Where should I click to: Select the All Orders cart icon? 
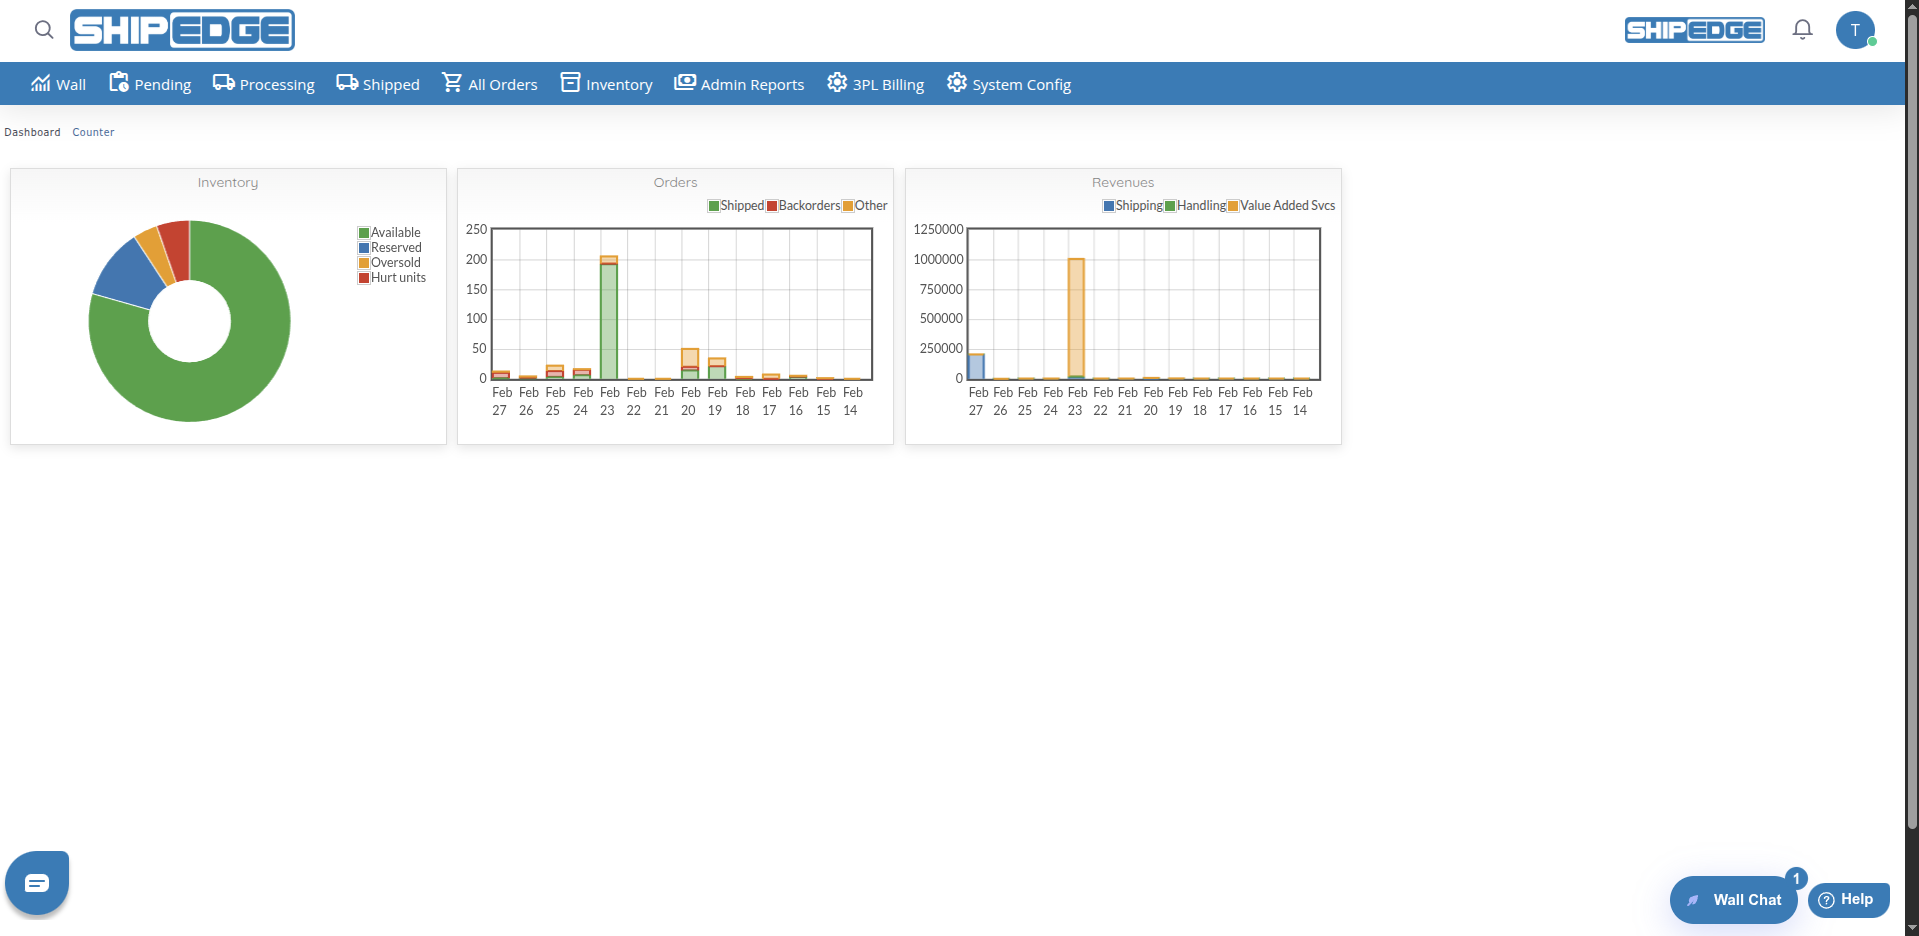point(453,83)
